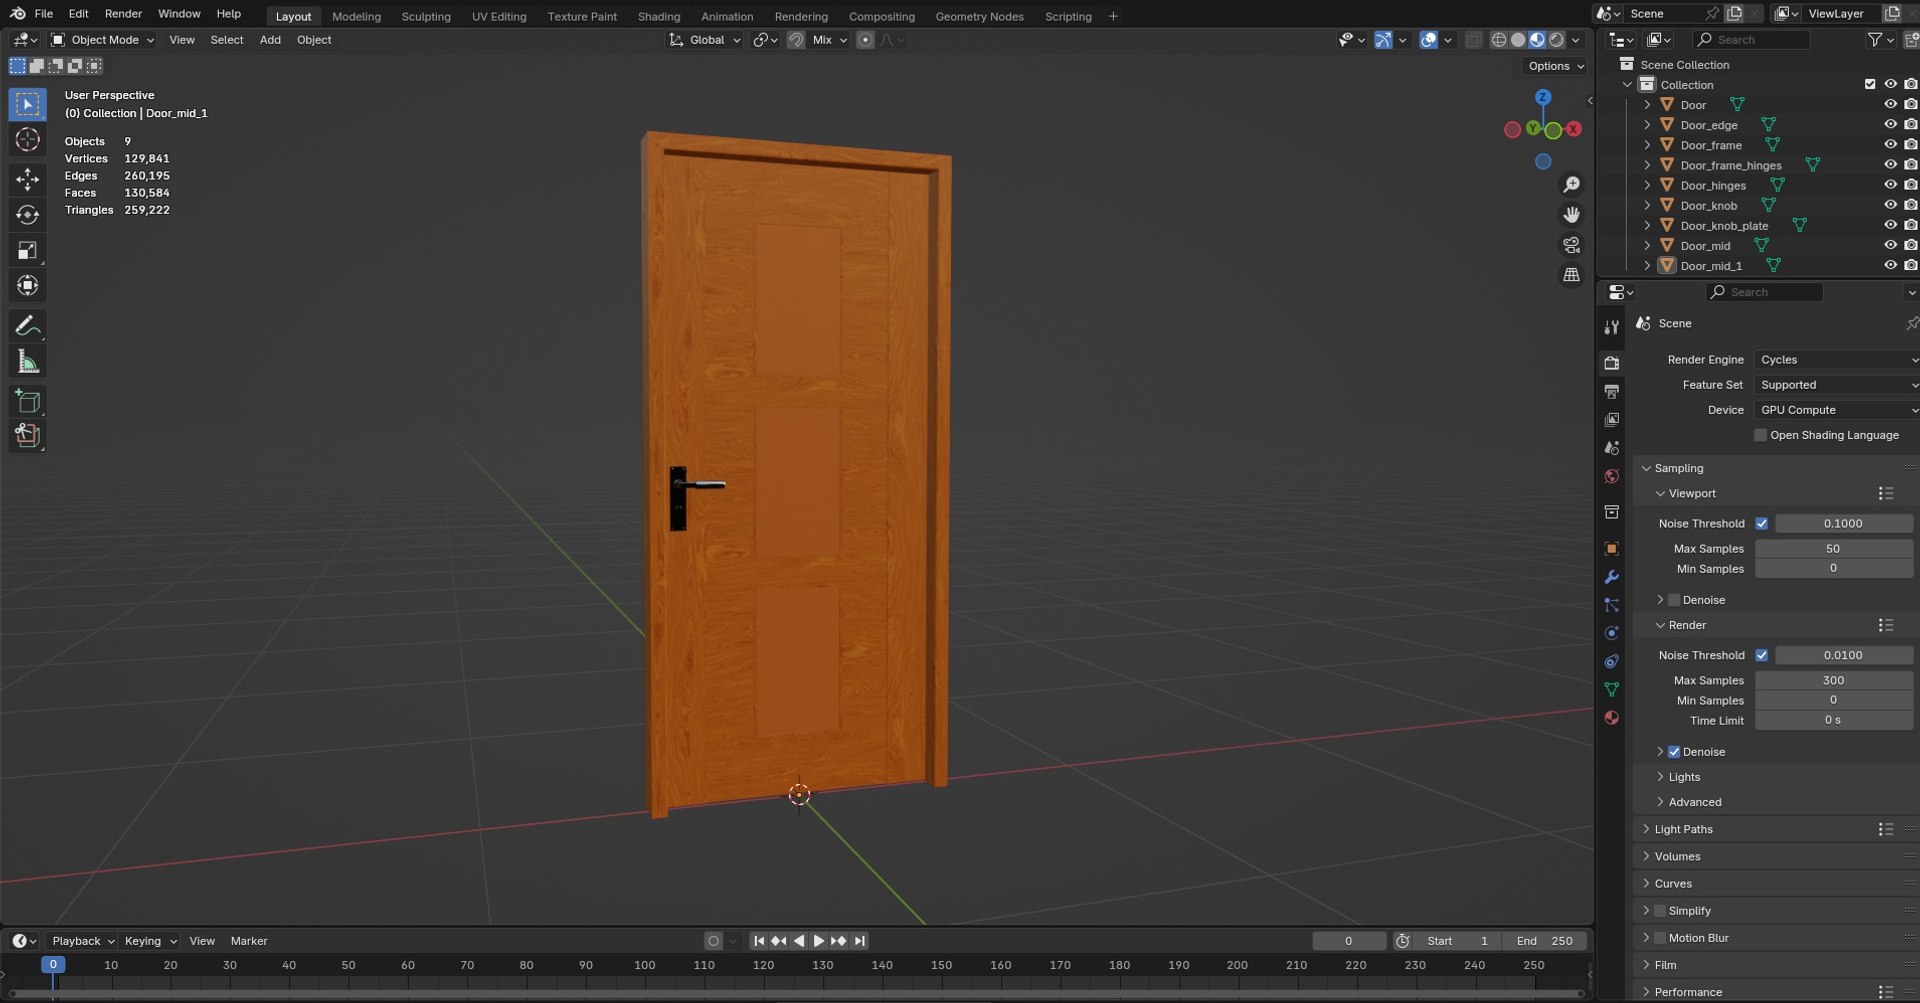
Task: Open Global transform orientation dropdown
Action: (705, 40)
